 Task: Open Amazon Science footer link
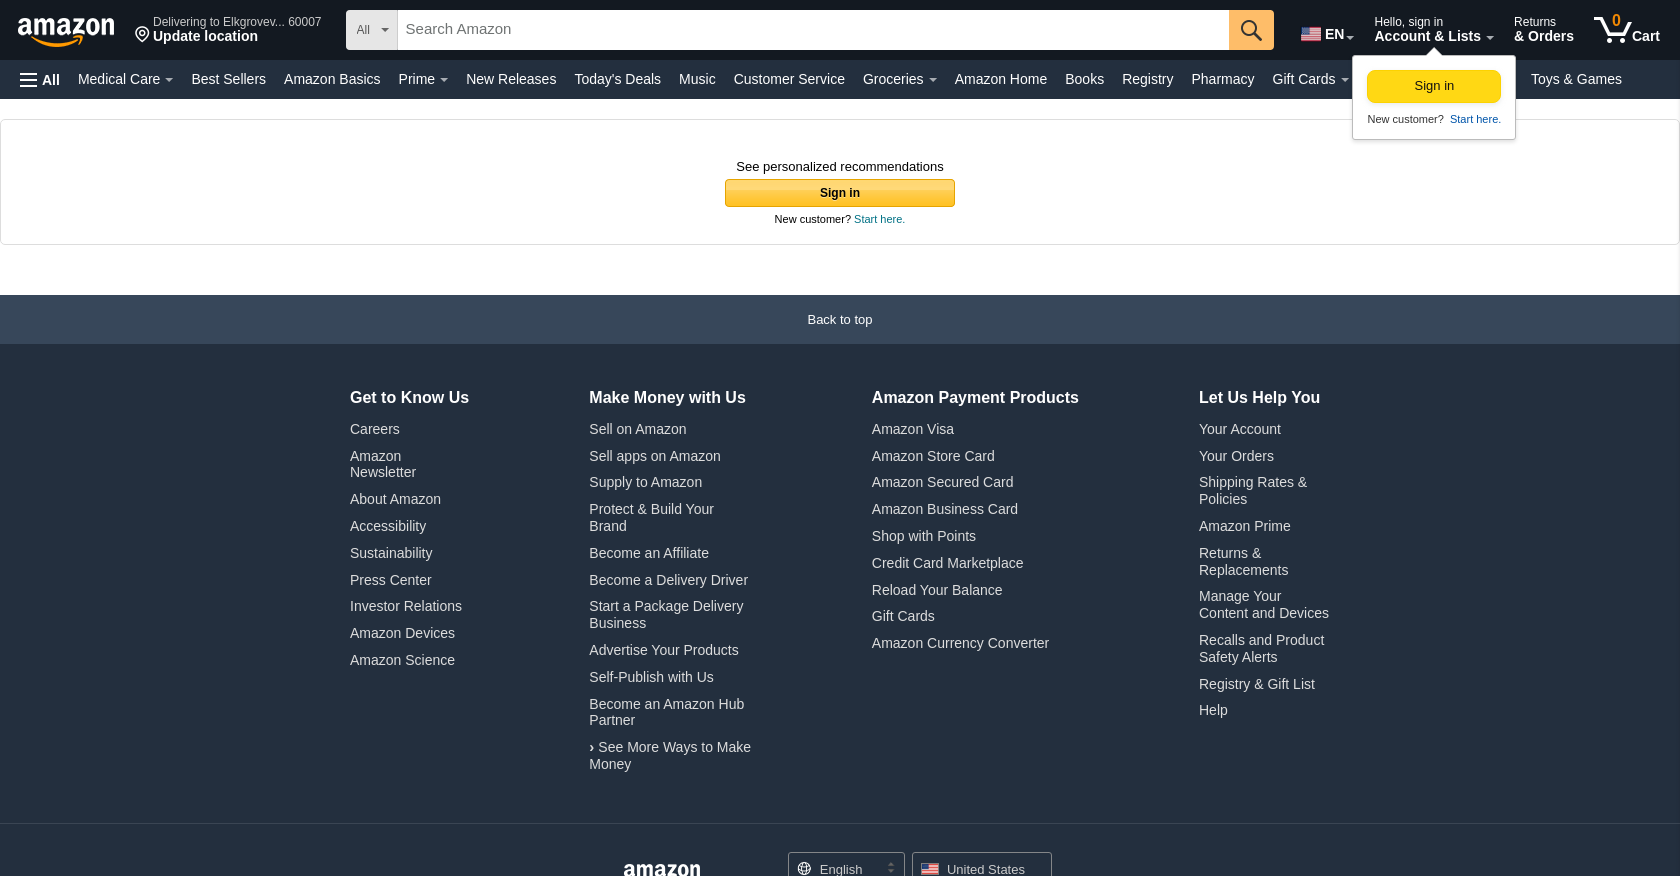pos(402,660)
